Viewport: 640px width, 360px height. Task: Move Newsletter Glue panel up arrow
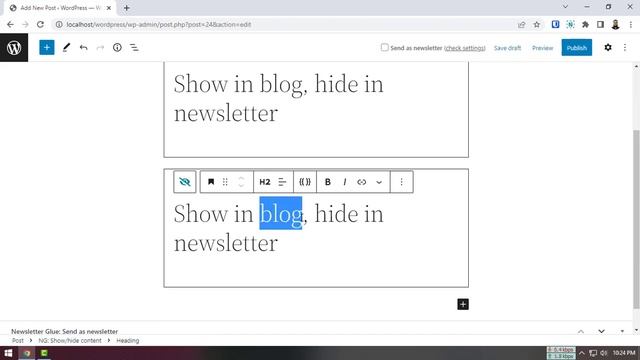pyautogui.click(x=581, y=331)
